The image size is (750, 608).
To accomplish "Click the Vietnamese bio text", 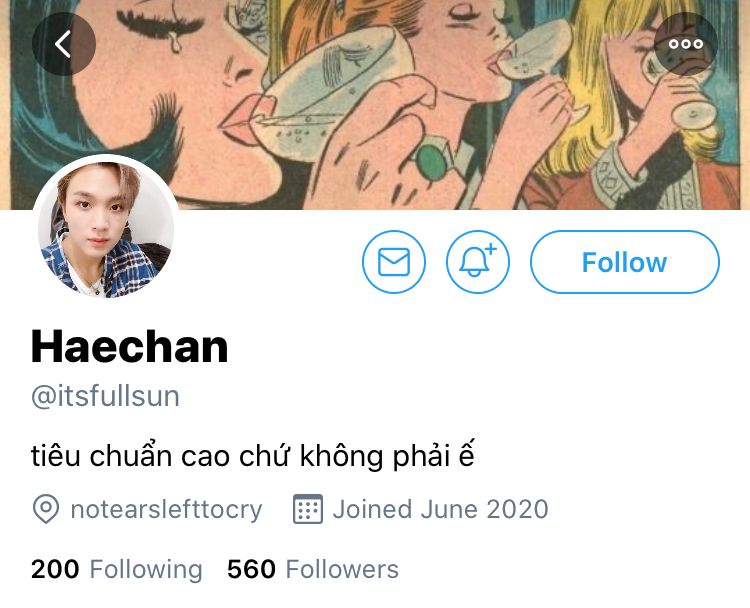I will point(253,455).
